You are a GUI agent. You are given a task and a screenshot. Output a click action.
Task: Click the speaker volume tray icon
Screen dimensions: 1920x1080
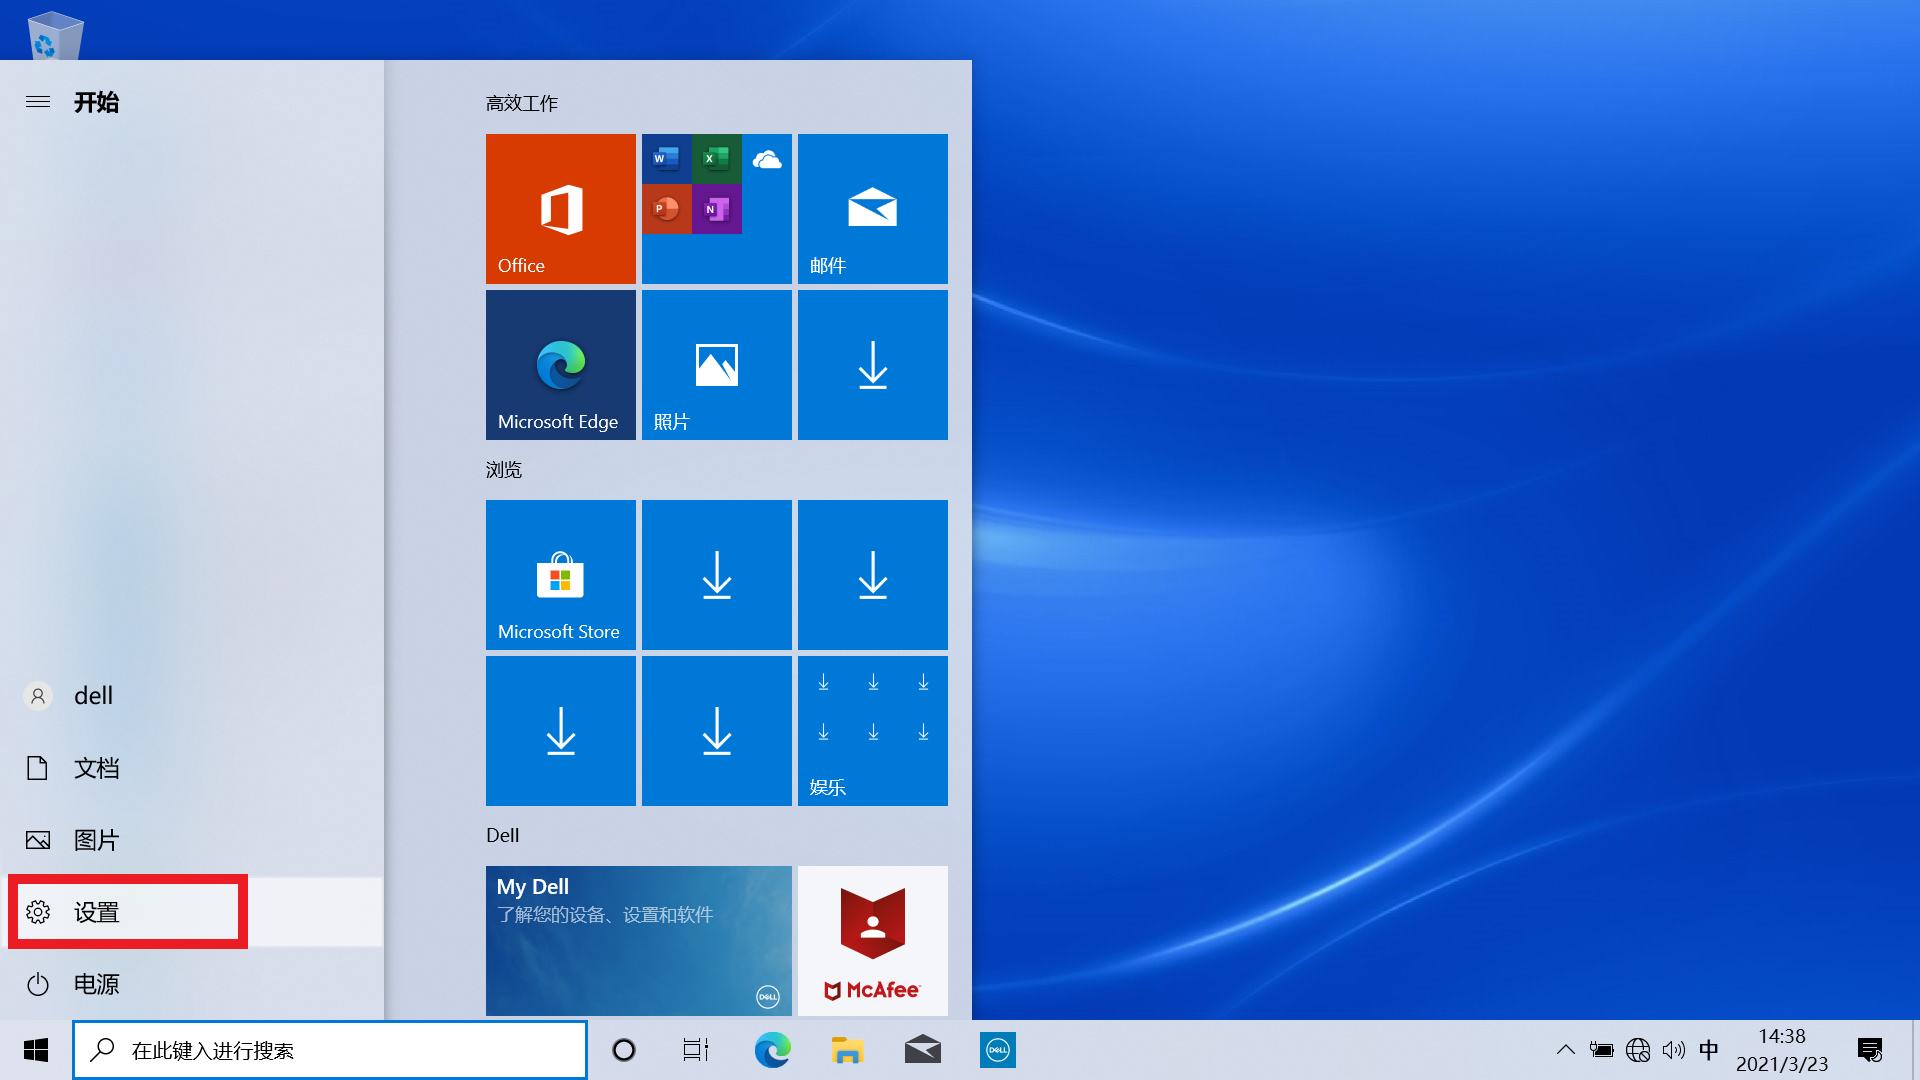pyautogui.click(x=1673, y=1050)
